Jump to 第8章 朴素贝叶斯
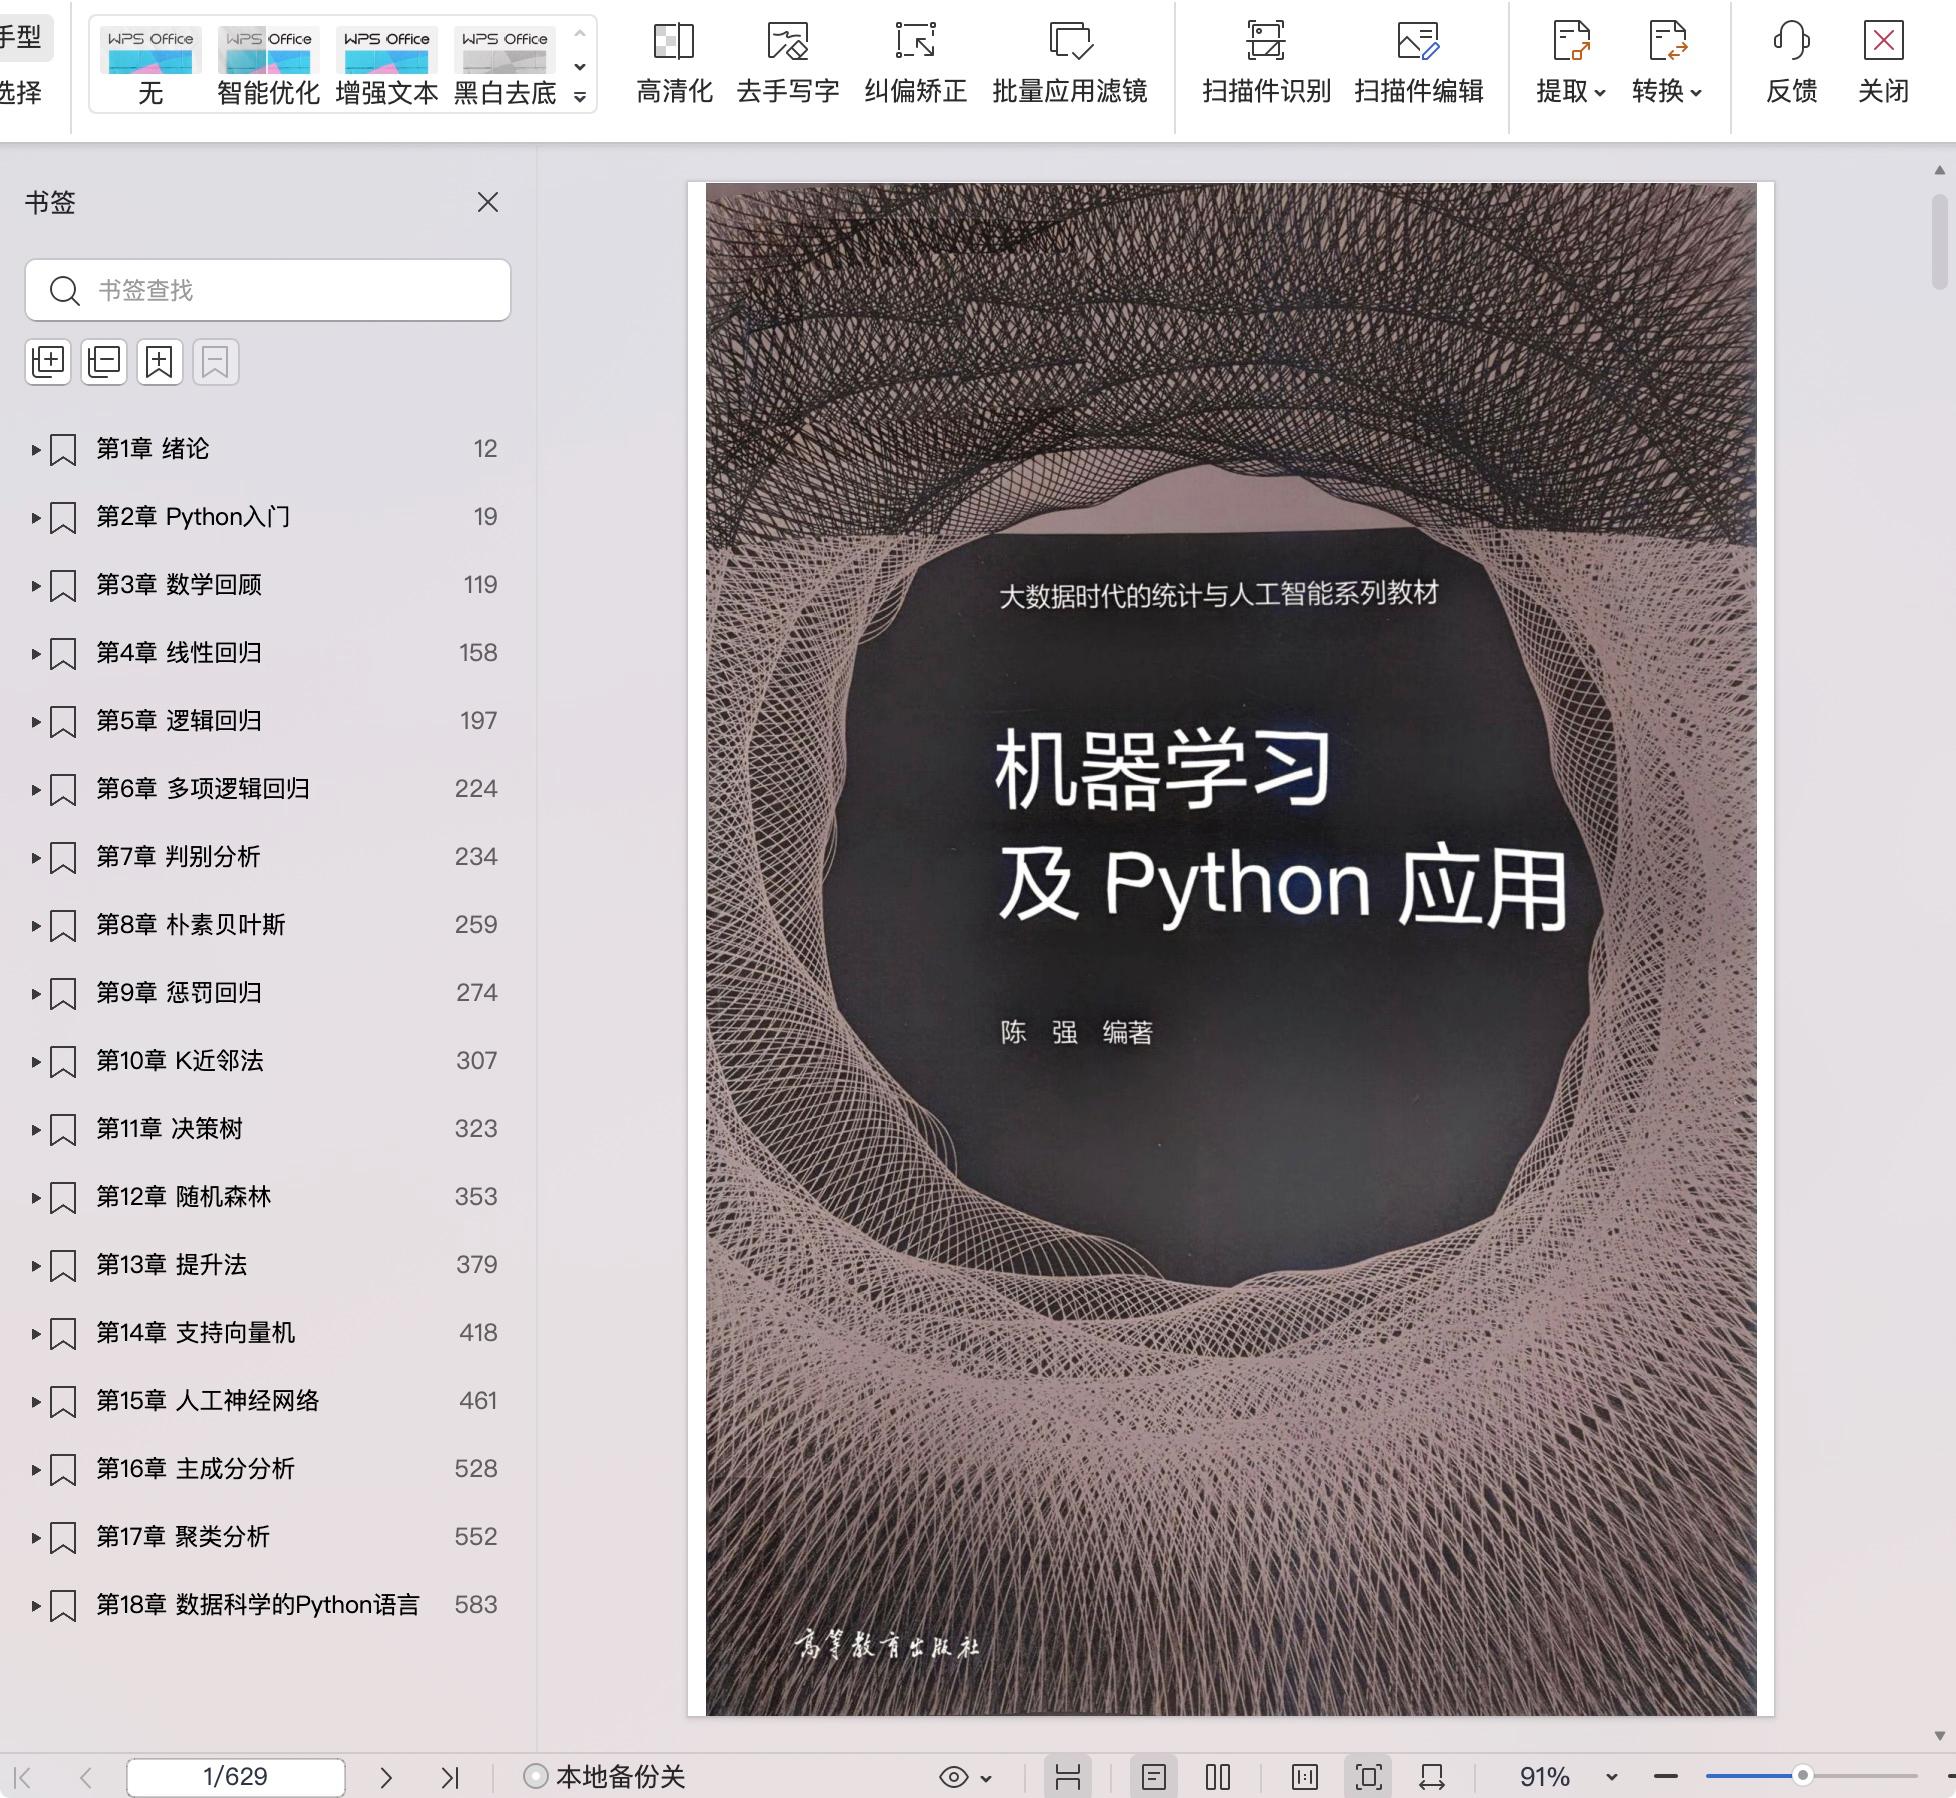The height and width of the screenshot is (1798, 1956). [191, 925]
